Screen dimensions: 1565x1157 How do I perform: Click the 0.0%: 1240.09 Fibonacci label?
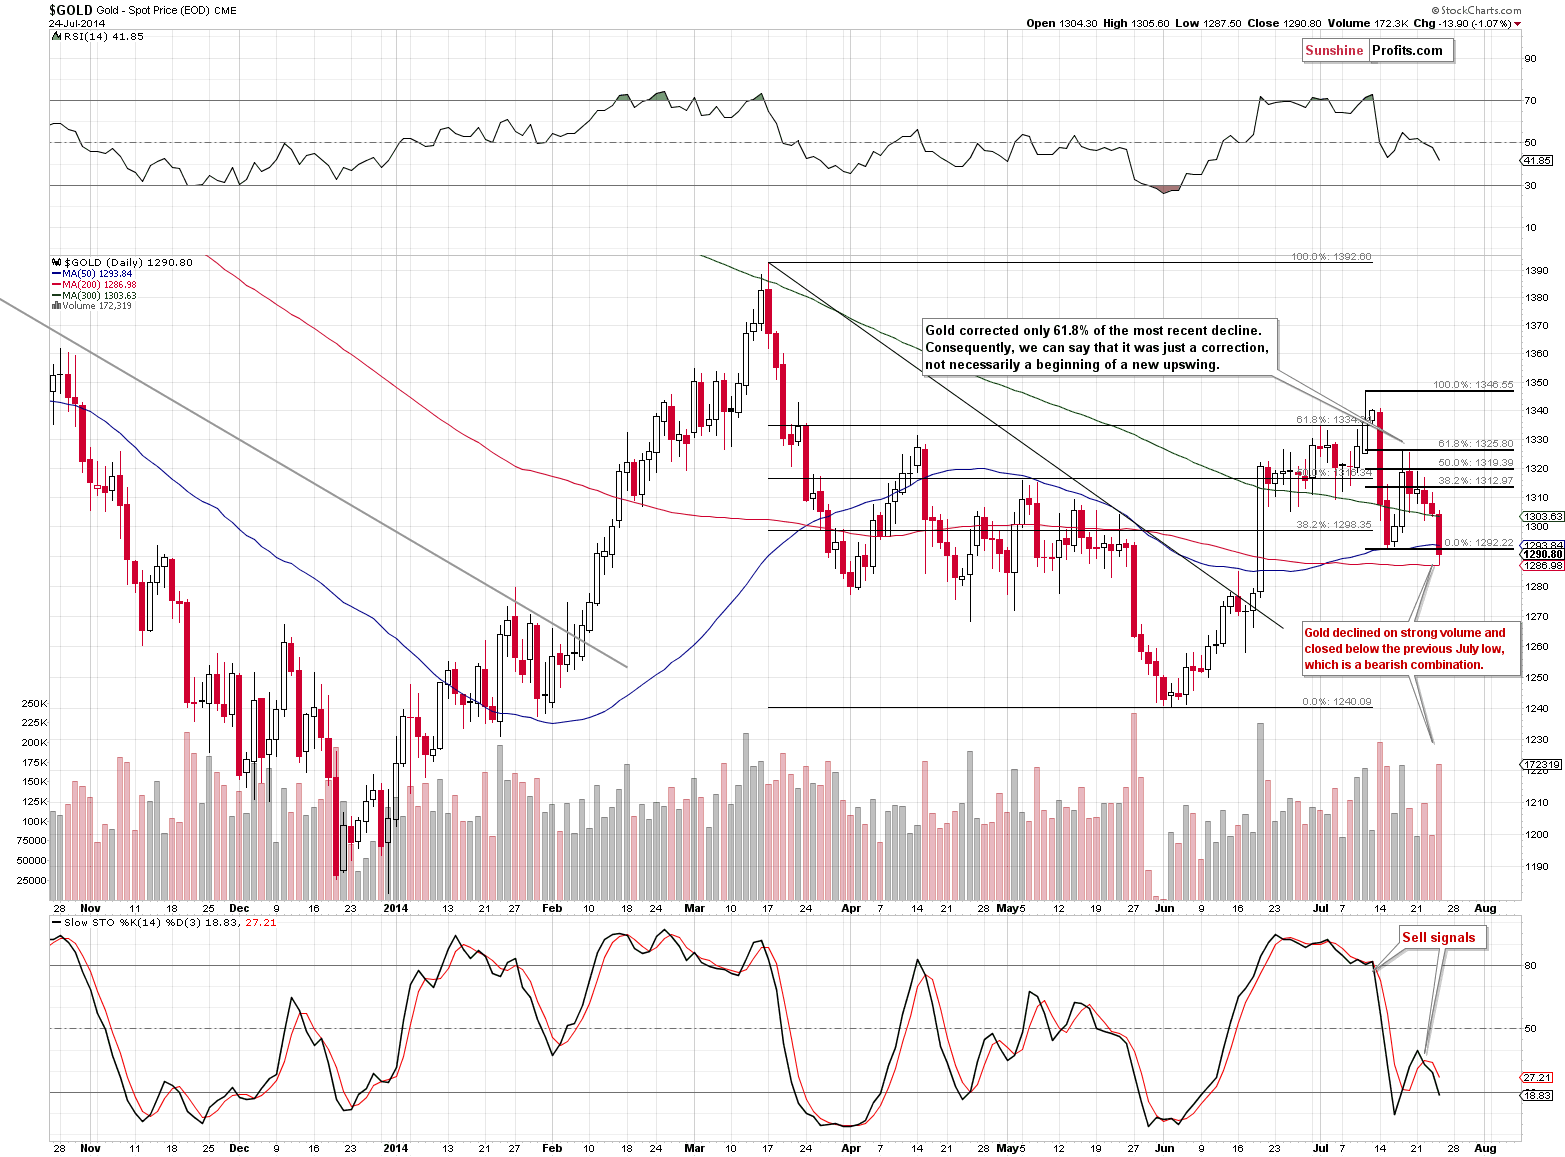click(1336, 702)
